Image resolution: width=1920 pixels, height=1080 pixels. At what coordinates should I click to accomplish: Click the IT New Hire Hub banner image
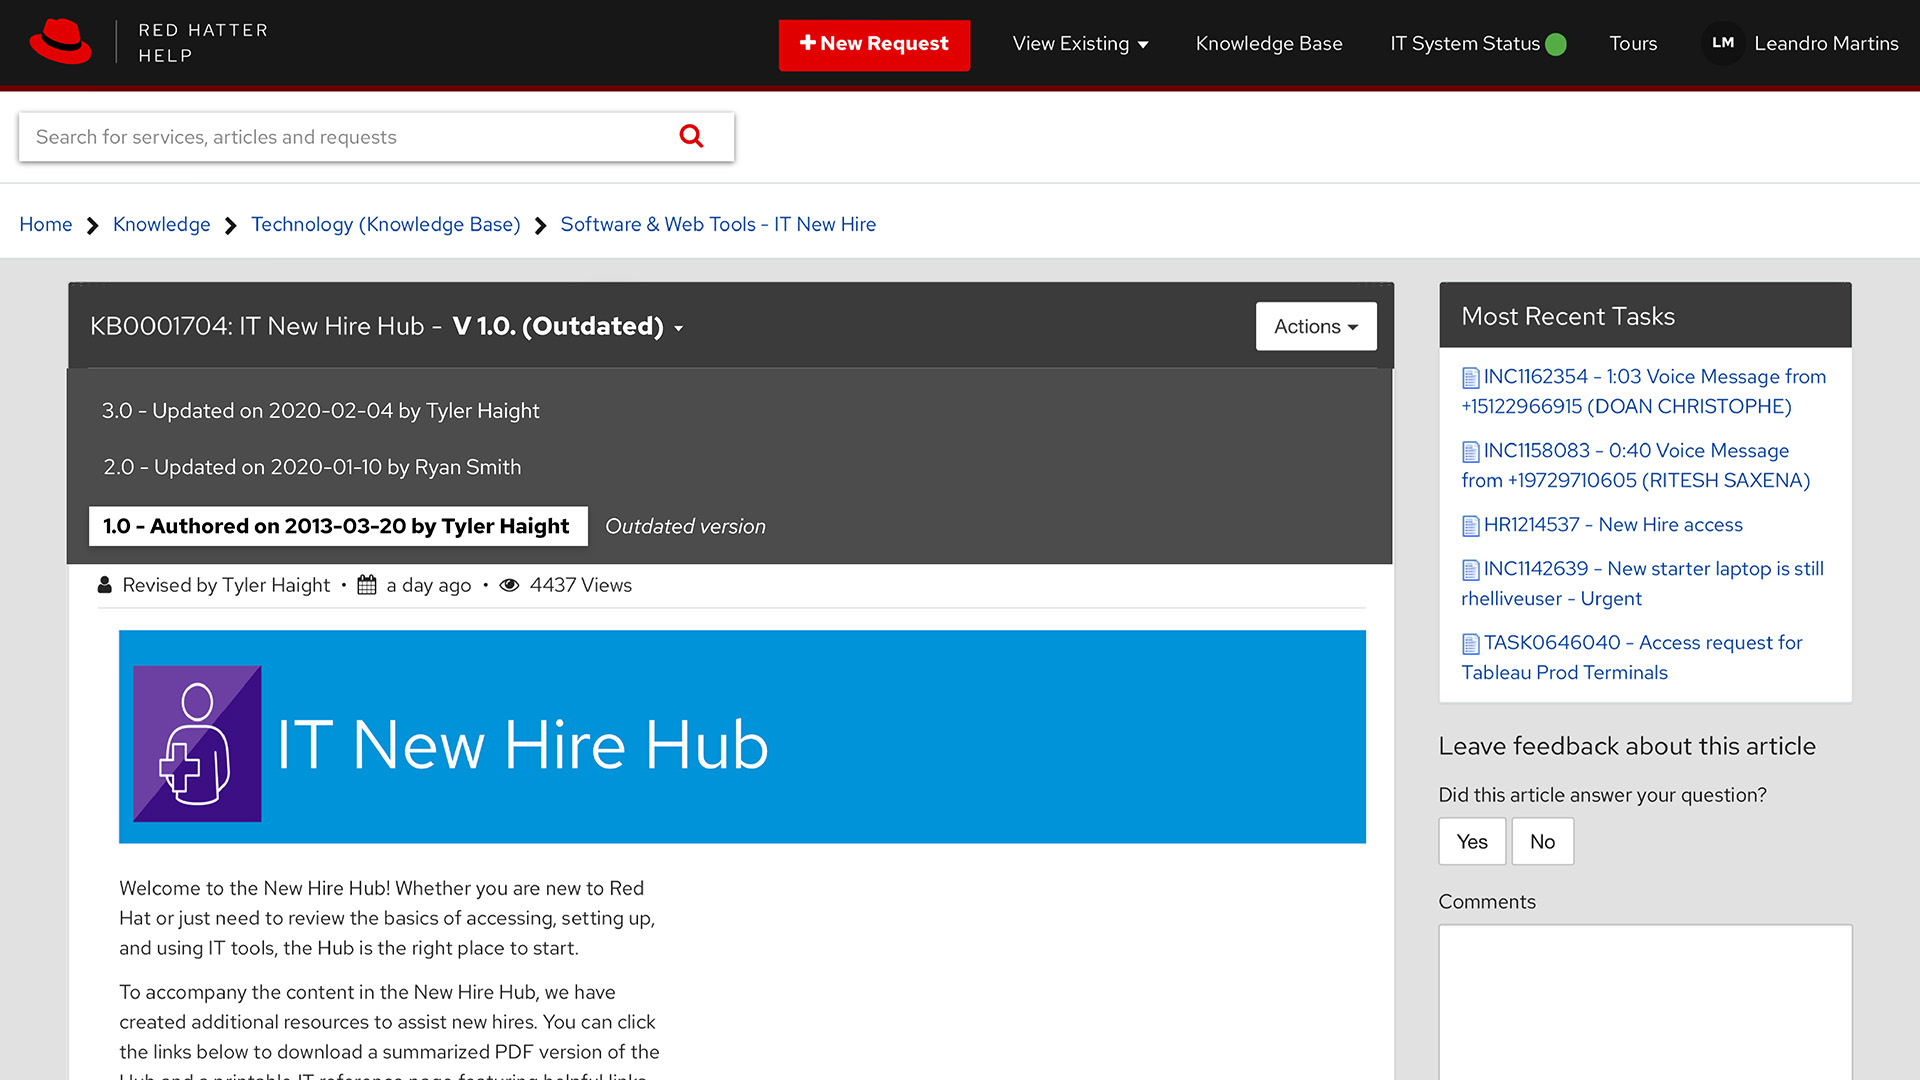(742, 736)
